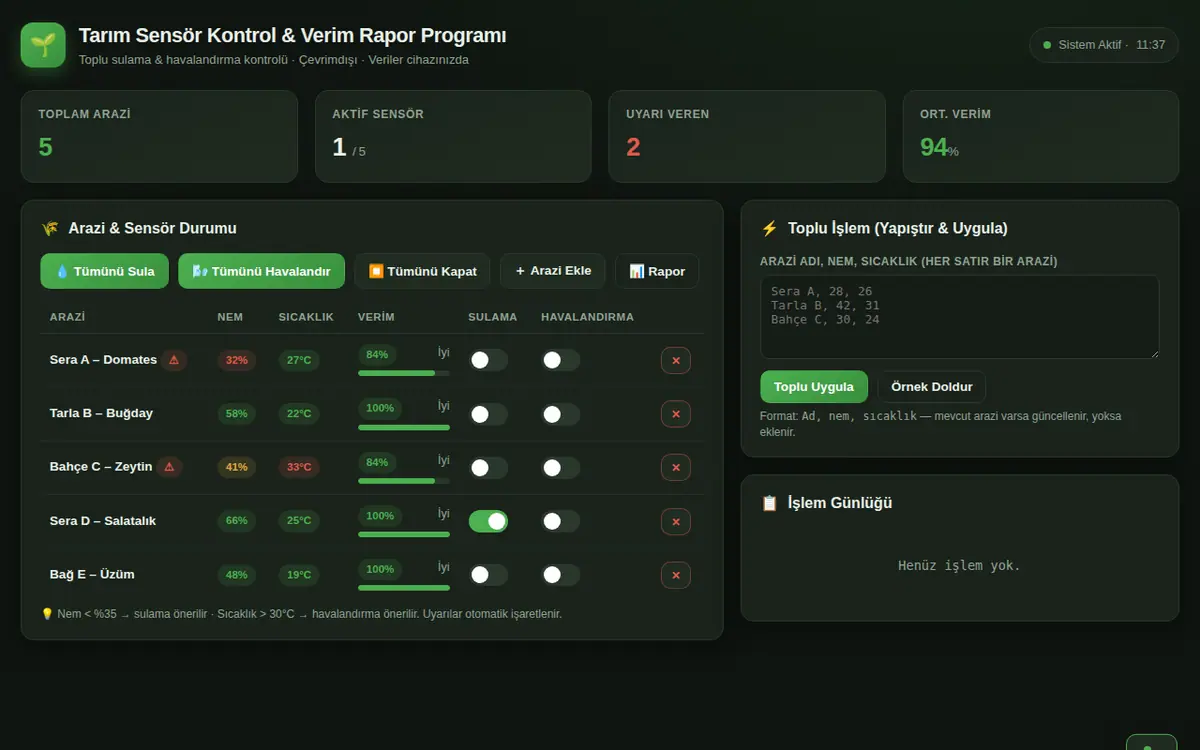
Task: Click the 'Henüz işlem yok.' log message
Action: (960, 566)
